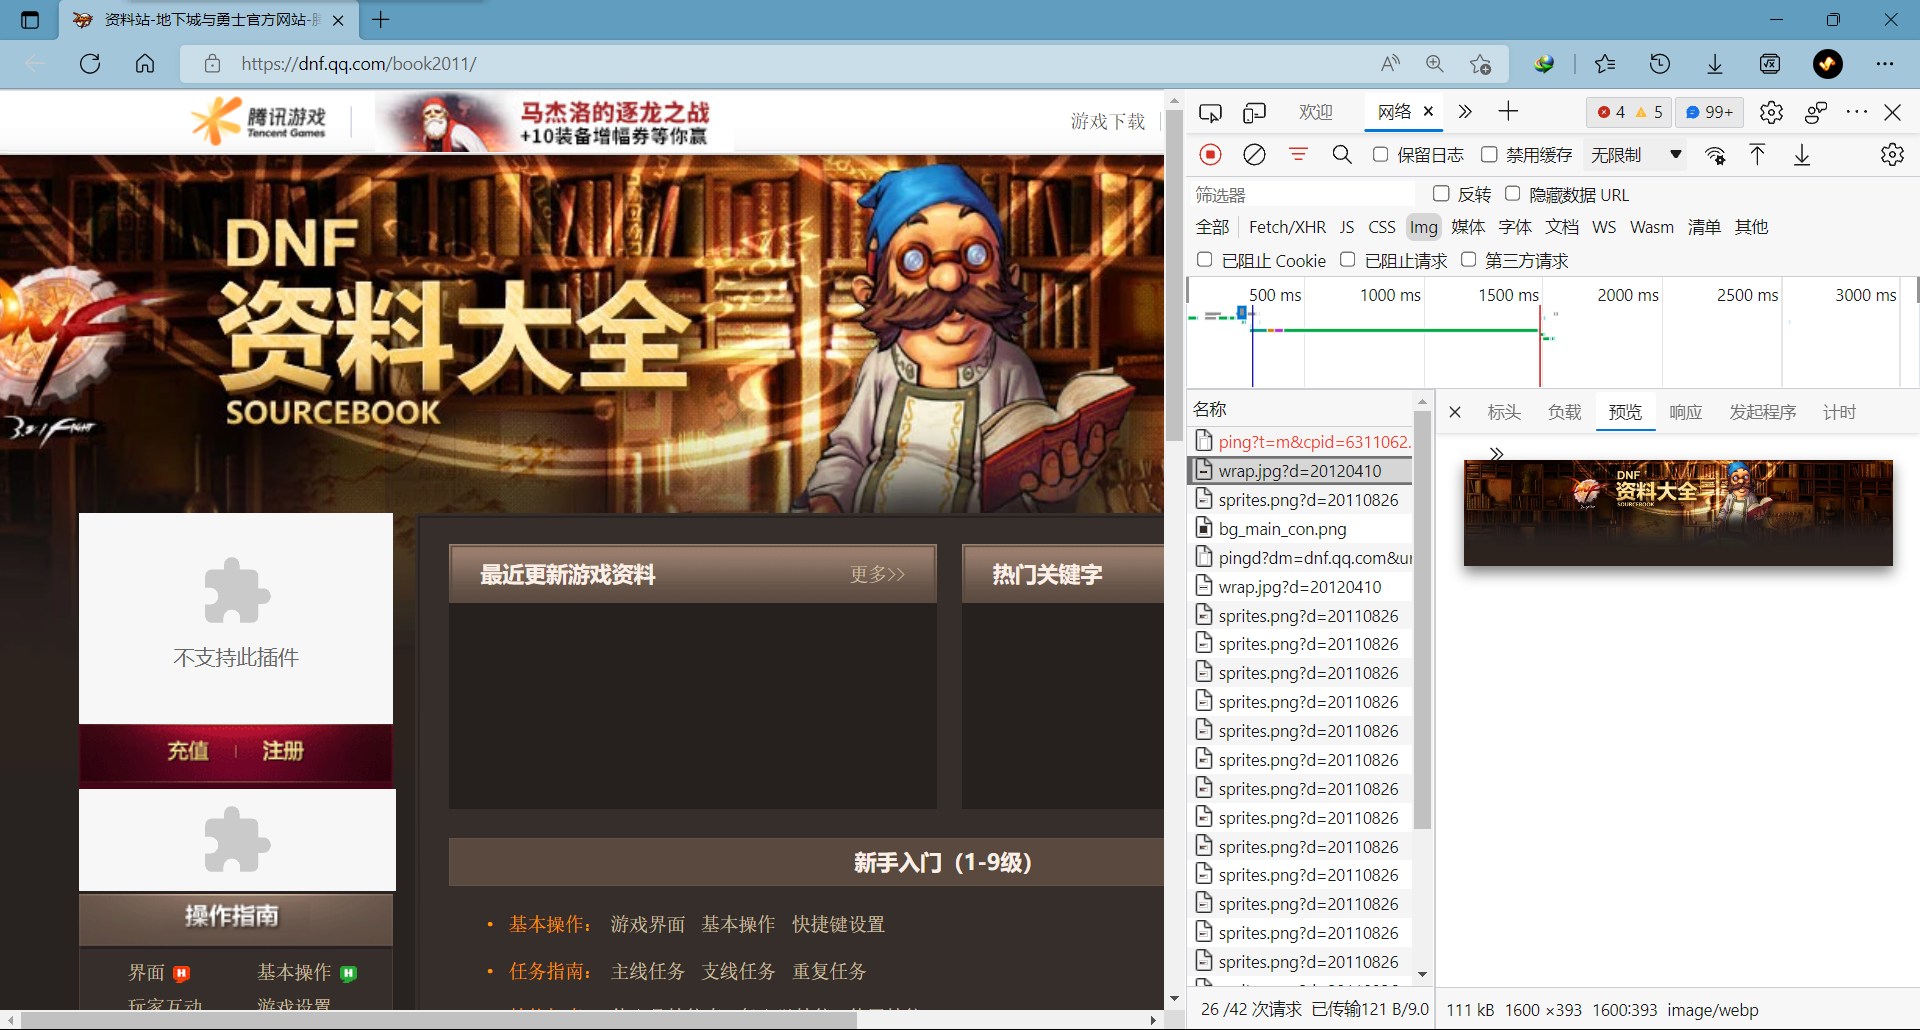Viewport: 1920px width, 1030px height.
Task: Expand hidden detail tabs with the » chevron
Action: coord(1497,453)
